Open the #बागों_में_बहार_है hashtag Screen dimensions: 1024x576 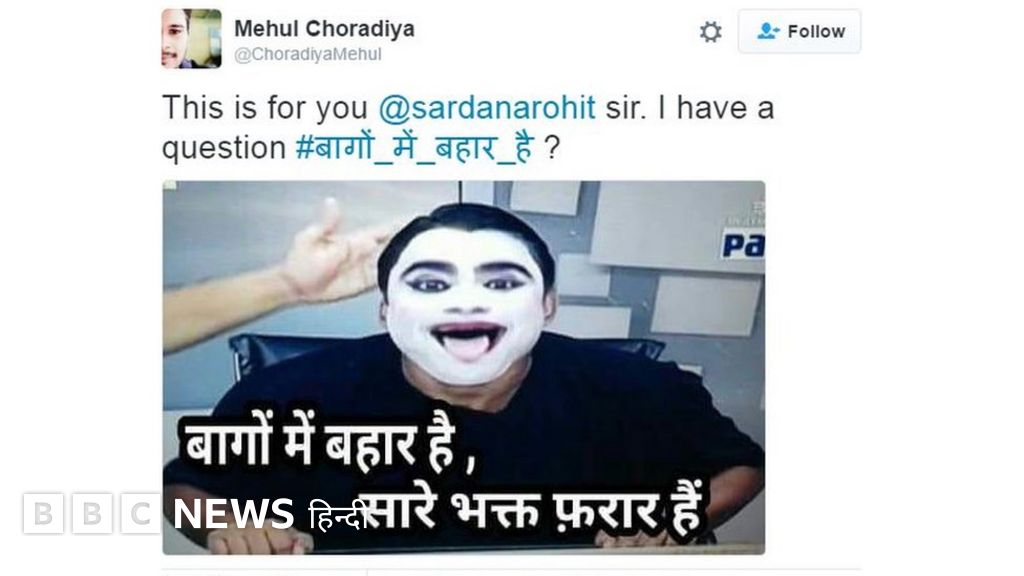click(414, 147)
